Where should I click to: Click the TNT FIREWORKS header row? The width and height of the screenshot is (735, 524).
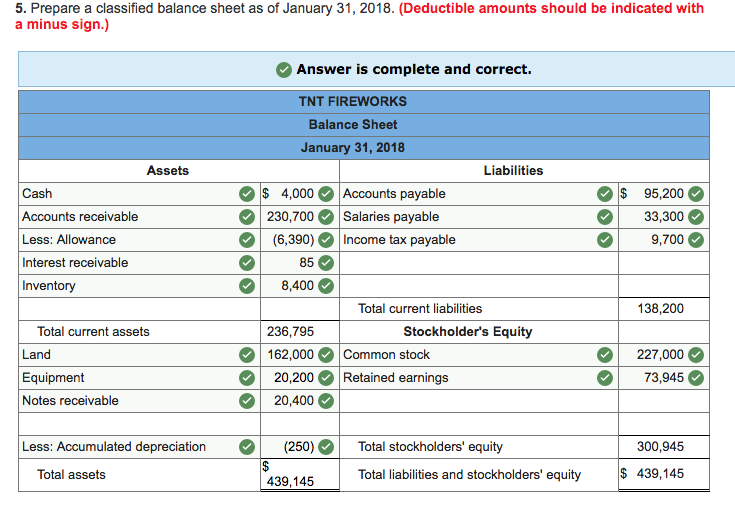[364, 102]
